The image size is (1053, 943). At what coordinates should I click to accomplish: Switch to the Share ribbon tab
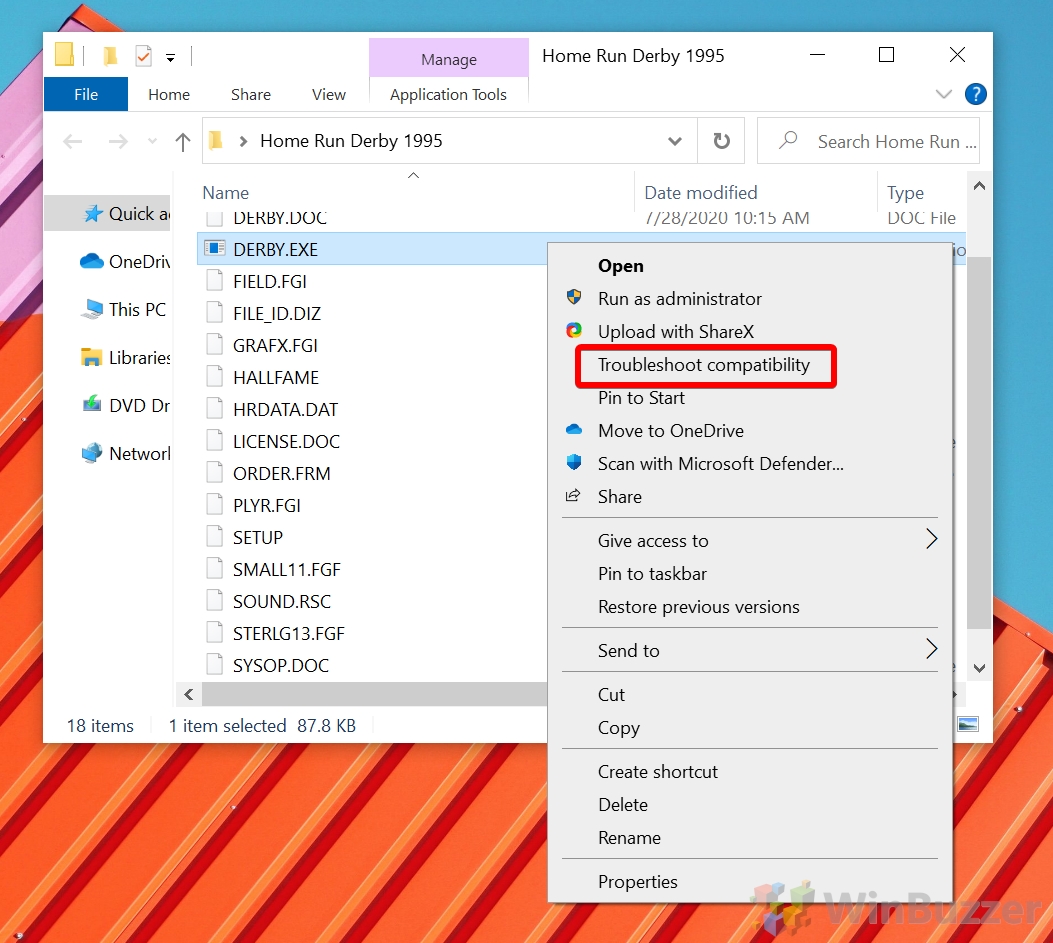pos(250,95)
